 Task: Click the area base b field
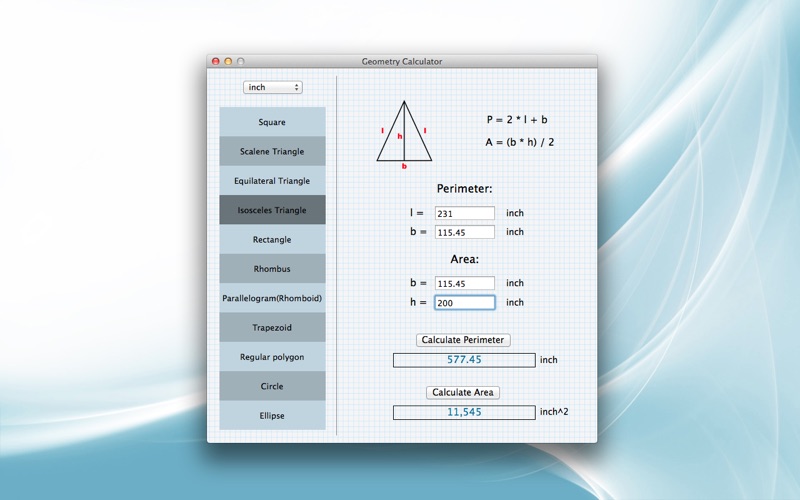(464, 283)
